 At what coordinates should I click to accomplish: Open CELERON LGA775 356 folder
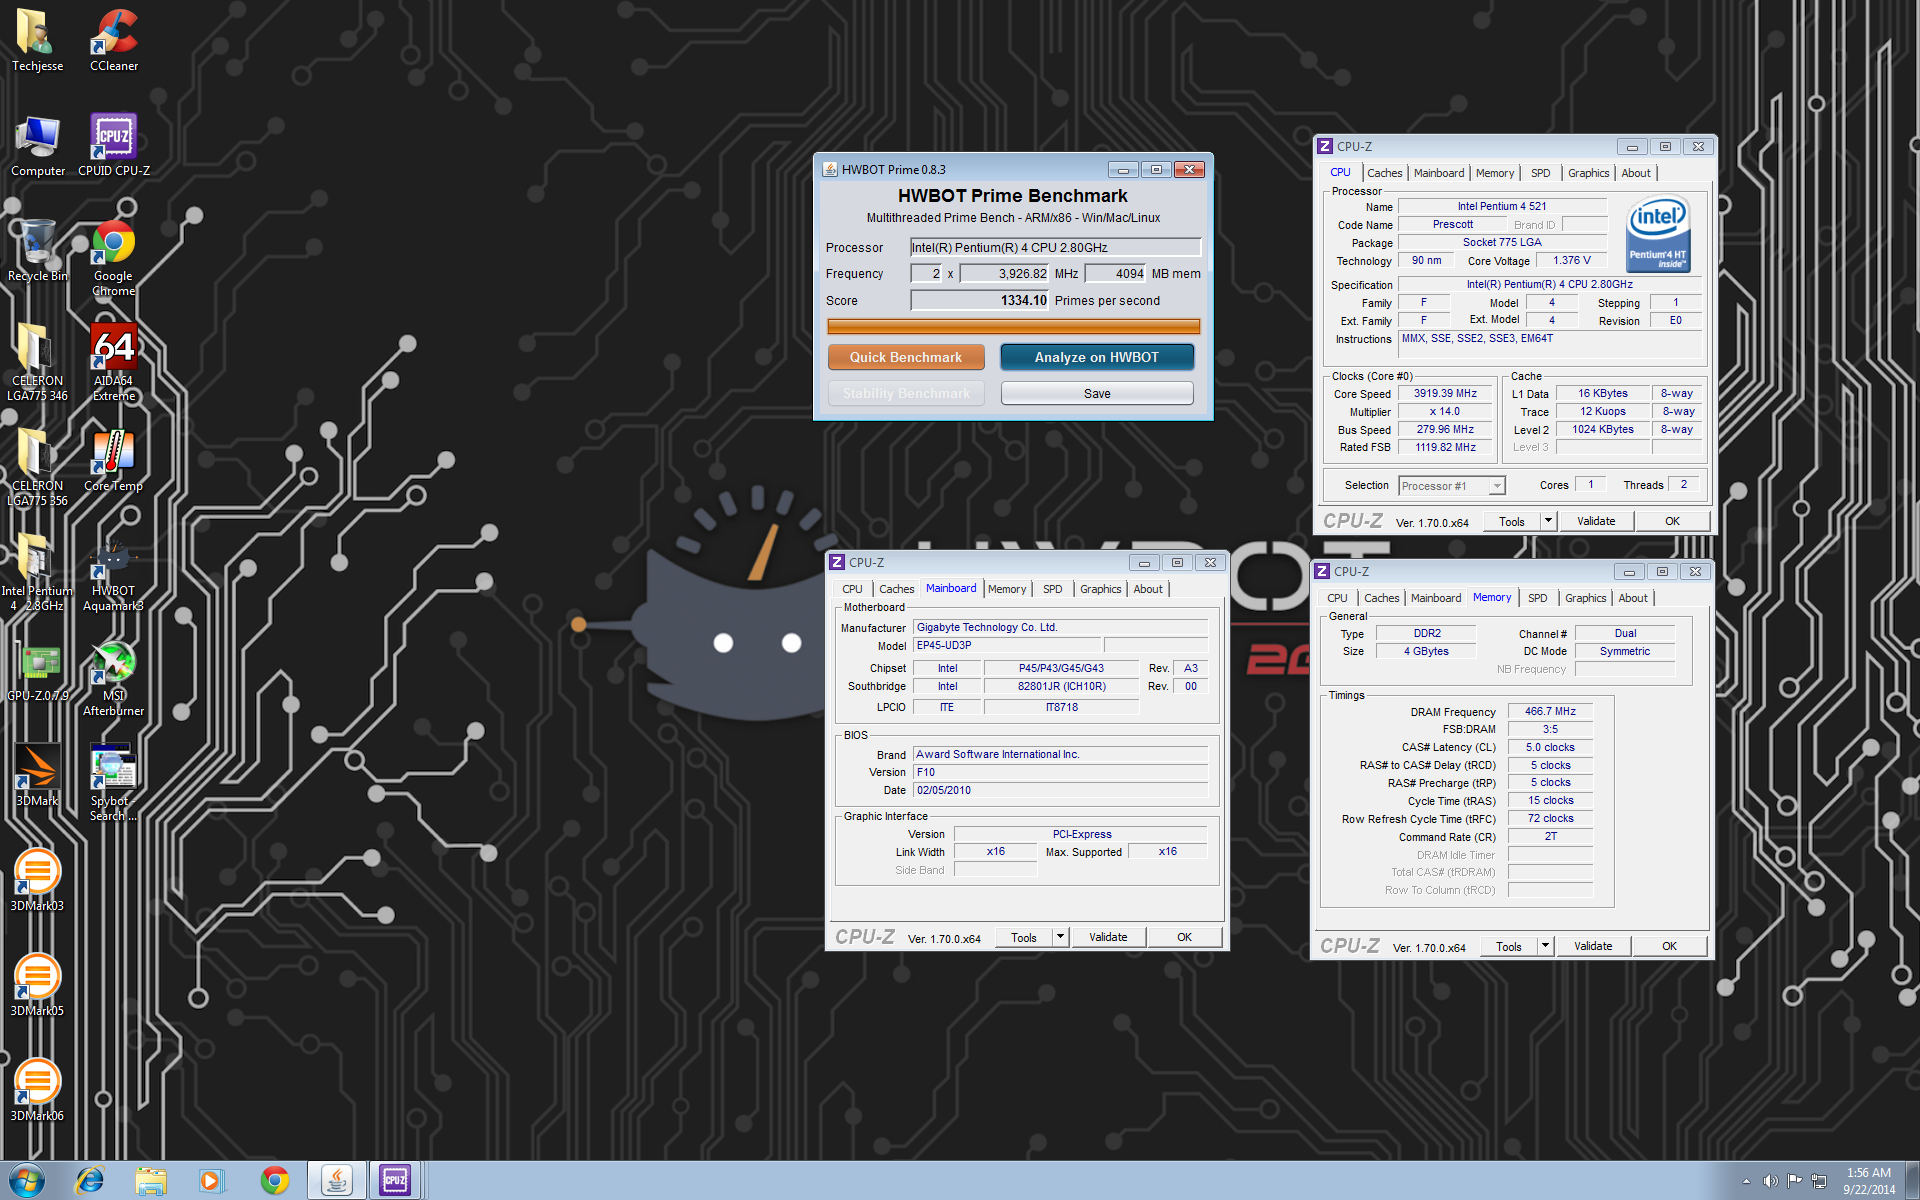point(37,467)
